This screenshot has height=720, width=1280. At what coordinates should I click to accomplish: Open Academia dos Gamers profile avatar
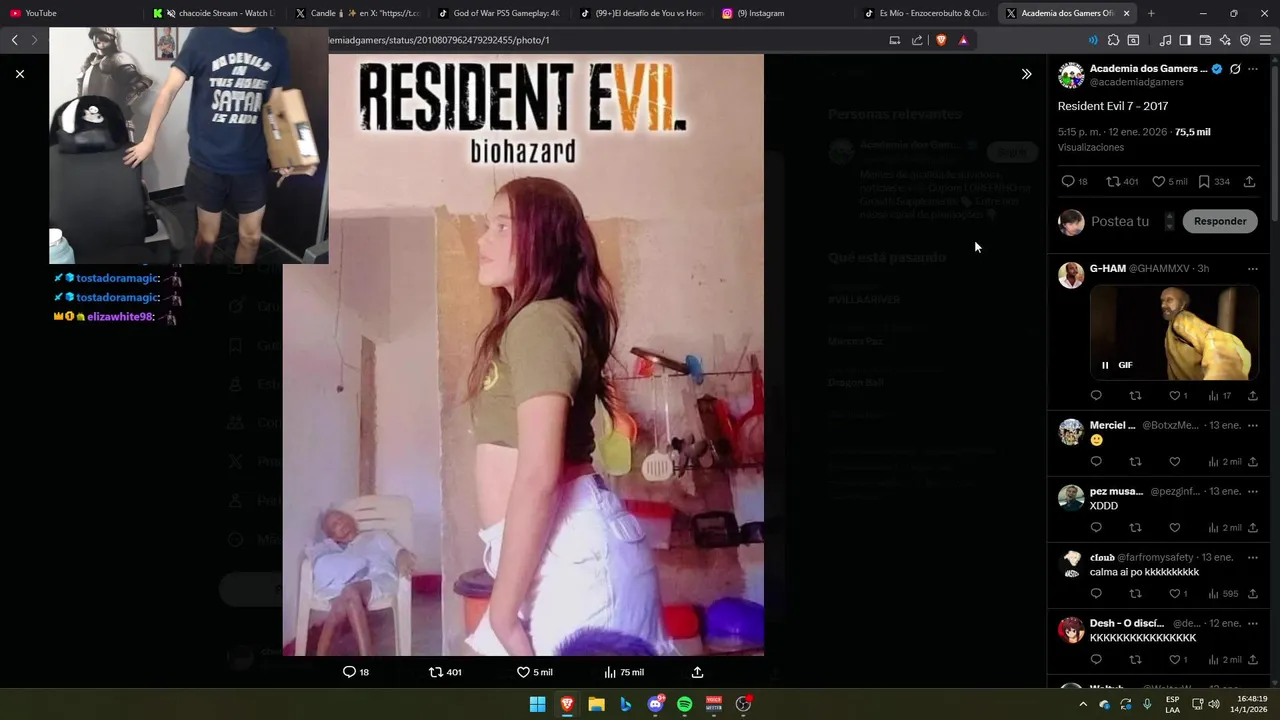click(1071, 75)
